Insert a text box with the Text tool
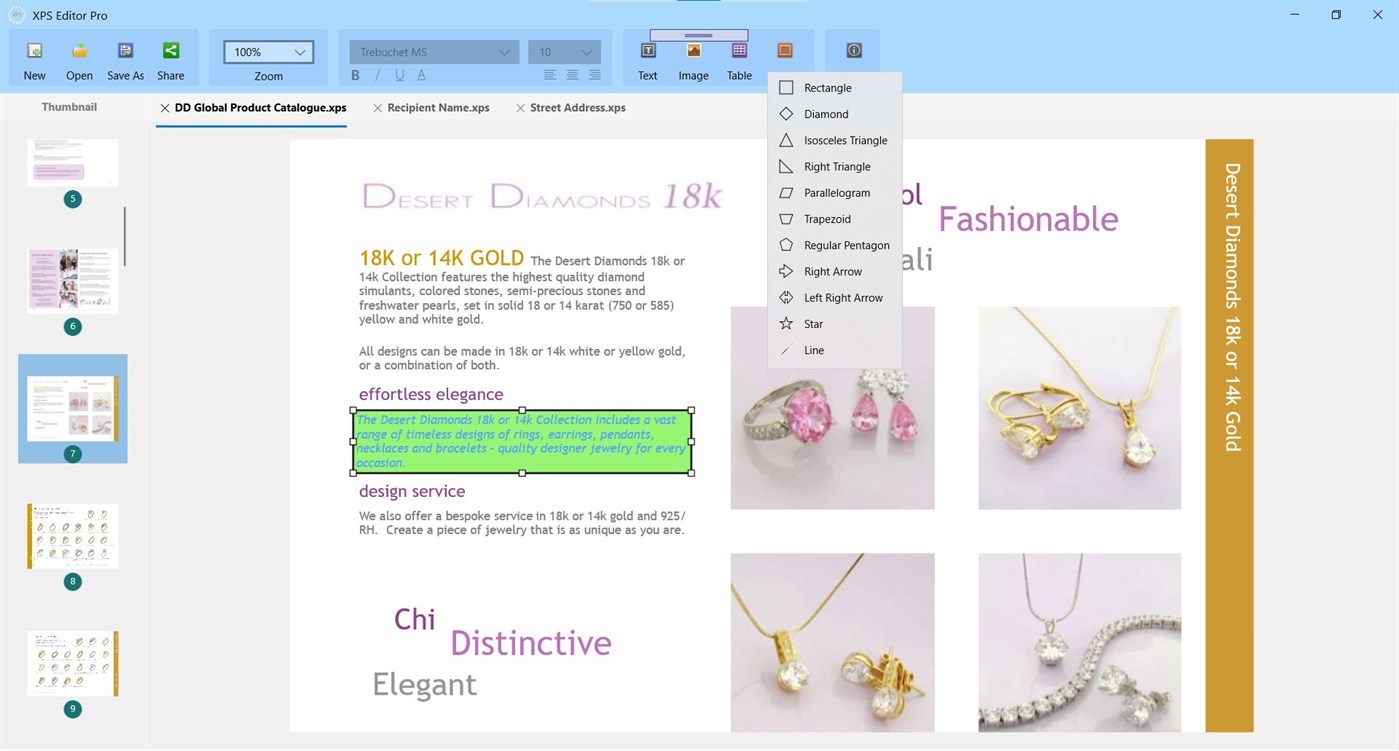This screenshot has width=1399, height=751. (x=647, y=57)
